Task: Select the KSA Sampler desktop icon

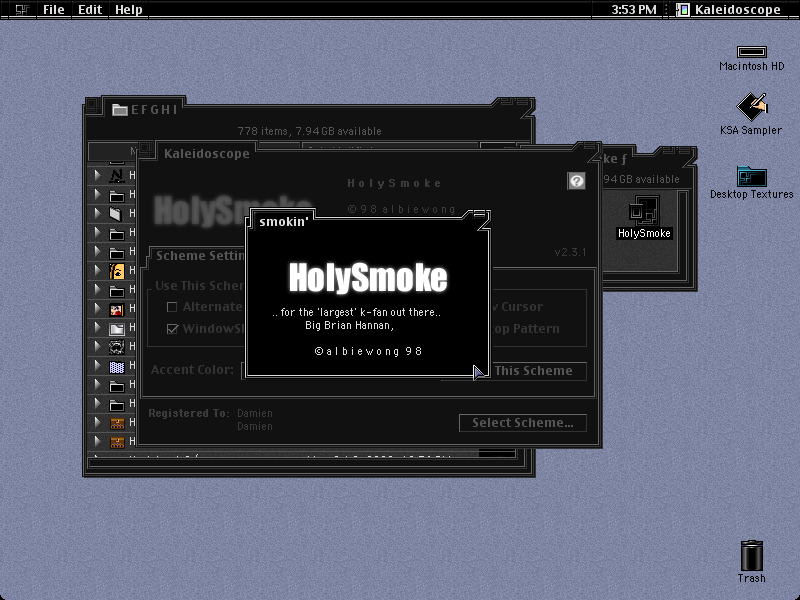Action: [752, 106]
